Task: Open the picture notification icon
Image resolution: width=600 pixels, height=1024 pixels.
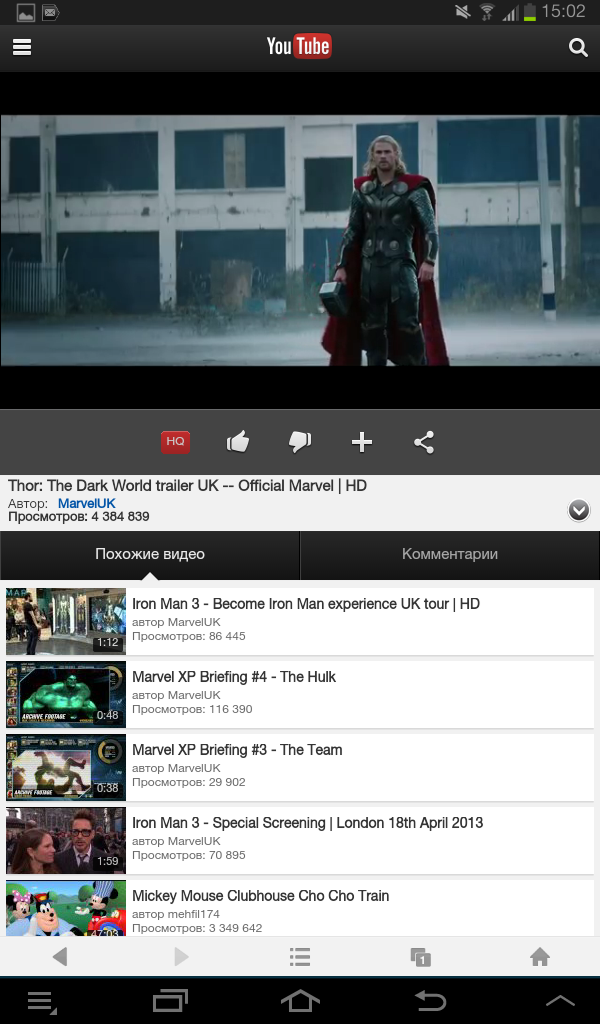Action: (25, 12)
